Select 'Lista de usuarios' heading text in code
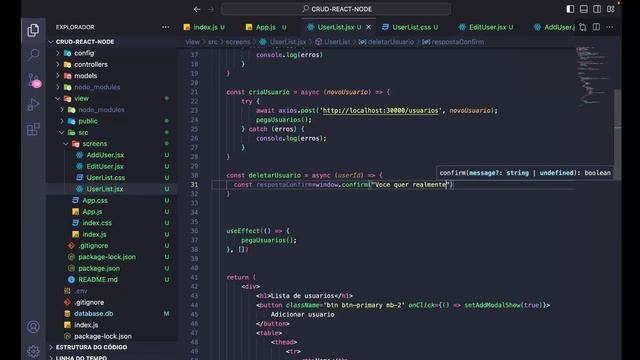640x360 pixels. [x=302, y=296]
